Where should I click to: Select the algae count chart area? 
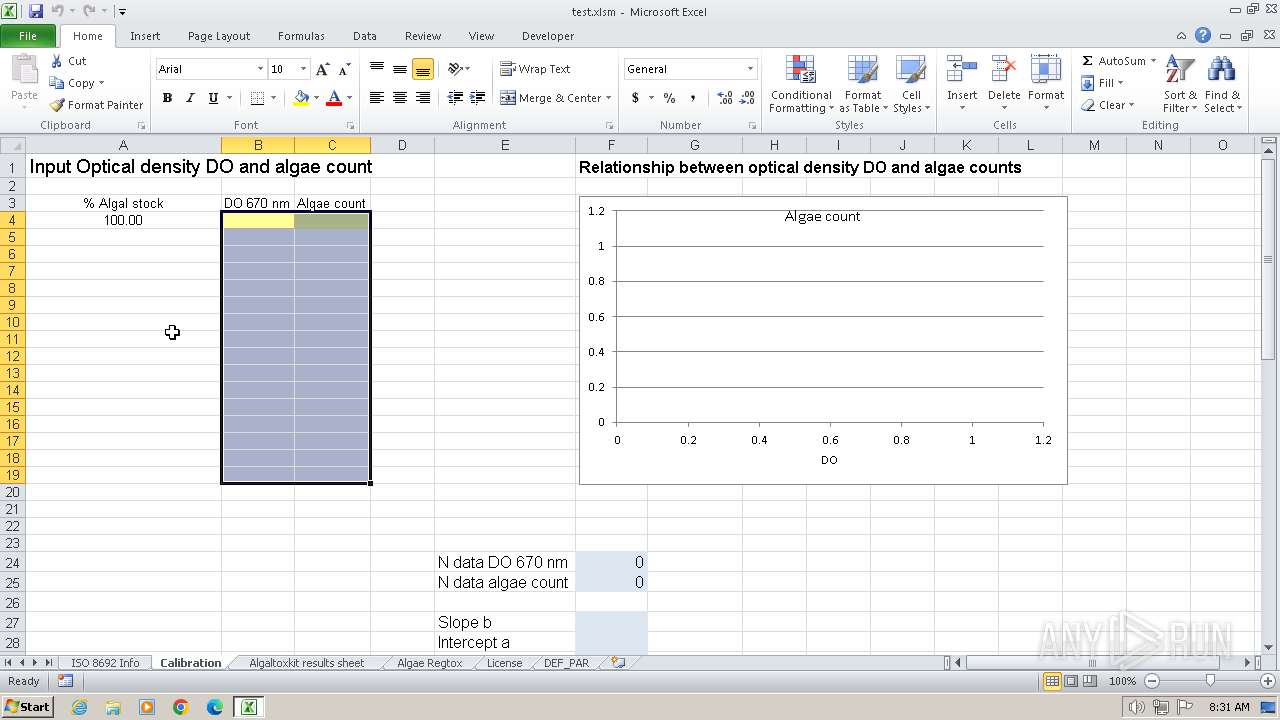tap(823, 340)
